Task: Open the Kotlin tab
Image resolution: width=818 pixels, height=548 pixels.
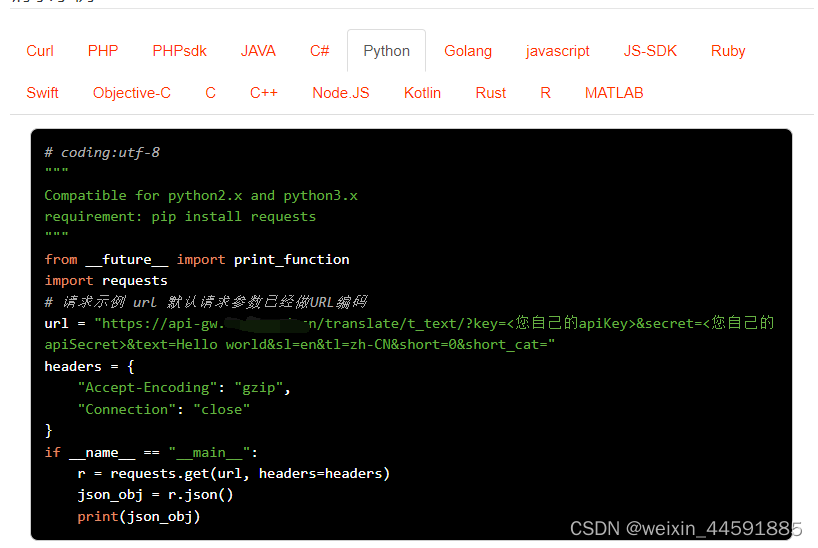Action: pyautogui.click(x=422, y=93)
